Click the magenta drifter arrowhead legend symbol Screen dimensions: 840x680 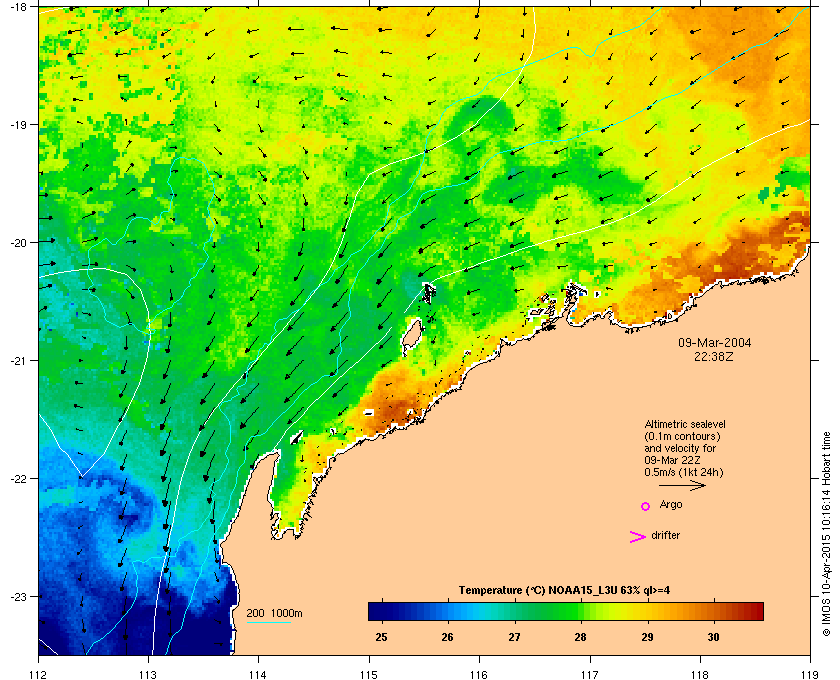[637, 537]
